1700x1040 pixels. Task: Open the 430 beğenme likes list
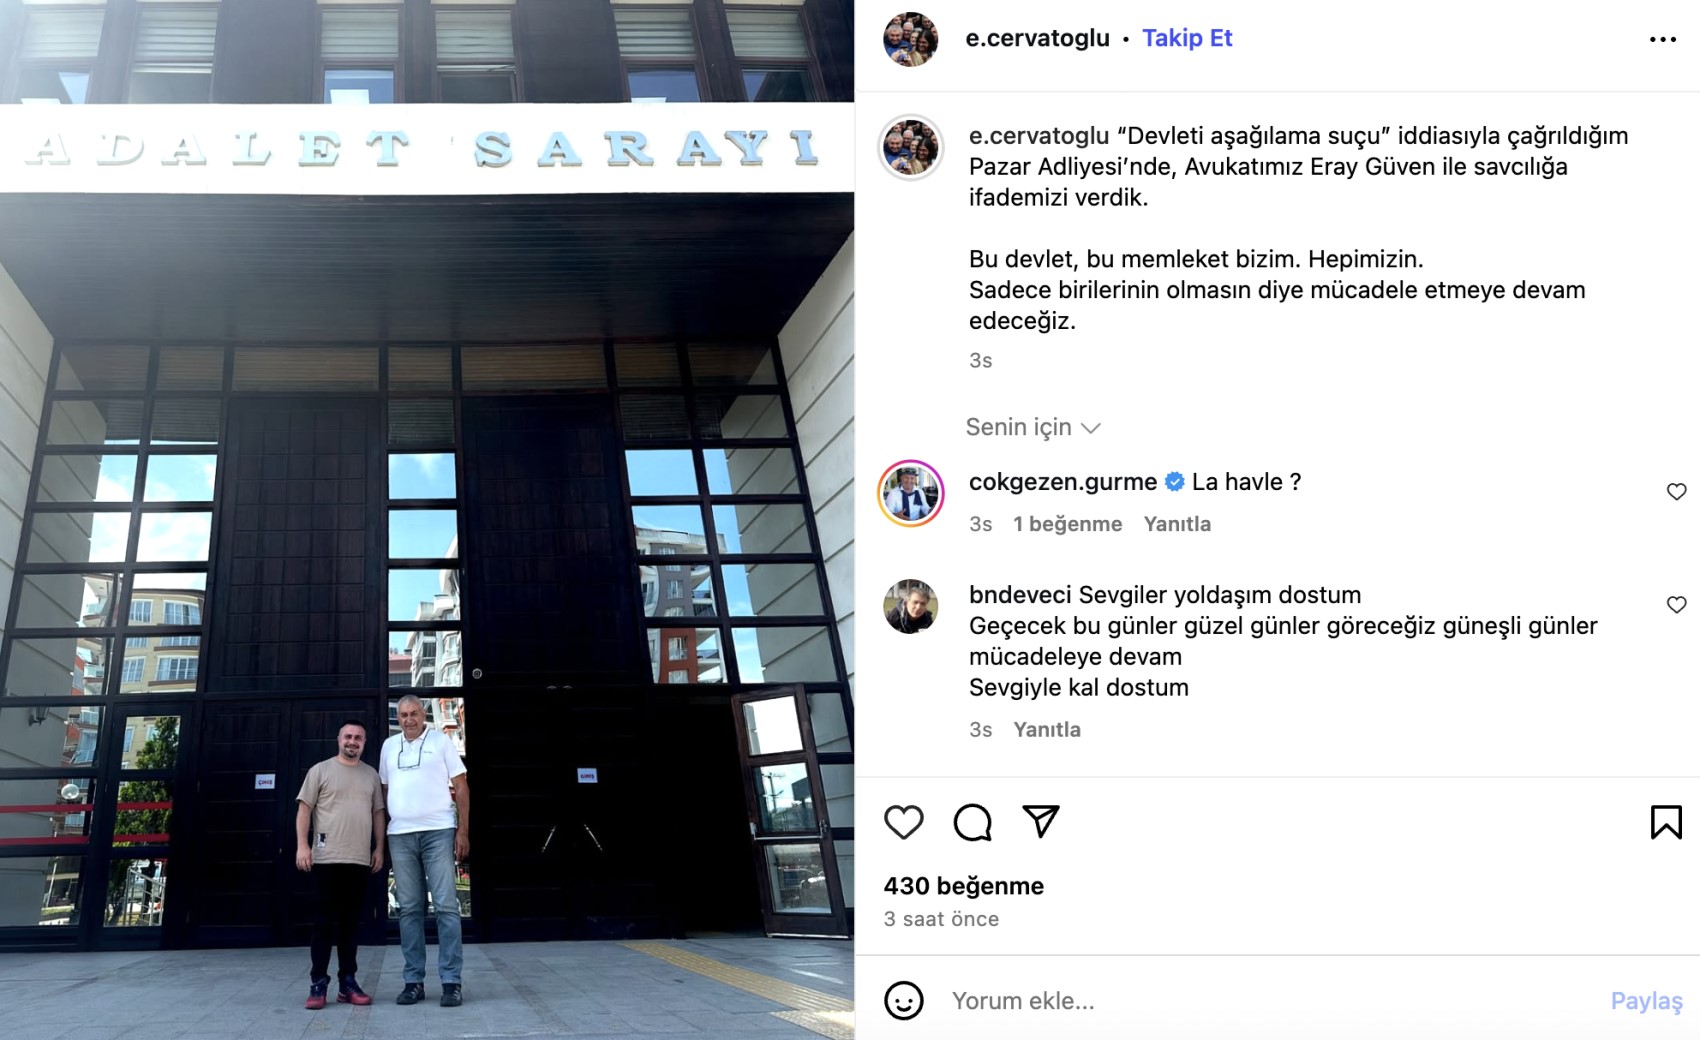pos(963,886)
